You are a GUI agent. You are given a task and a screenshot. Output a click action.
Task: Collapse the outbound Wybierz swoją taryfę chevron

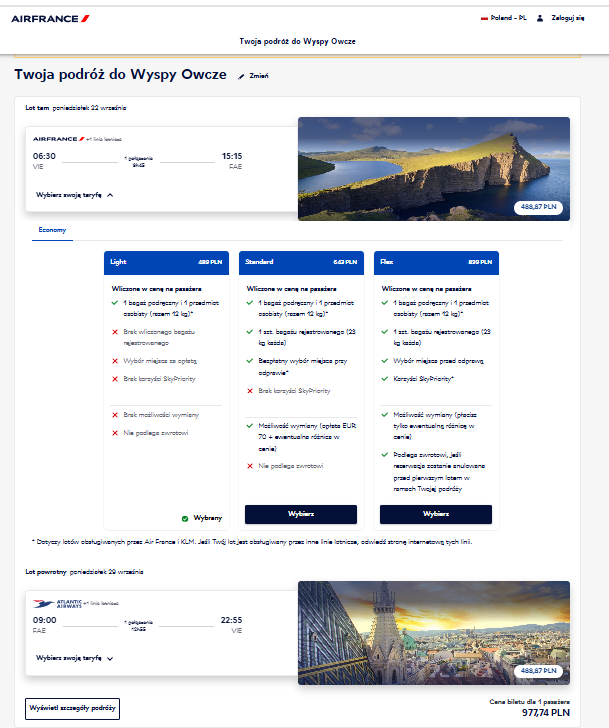(110, 195)
